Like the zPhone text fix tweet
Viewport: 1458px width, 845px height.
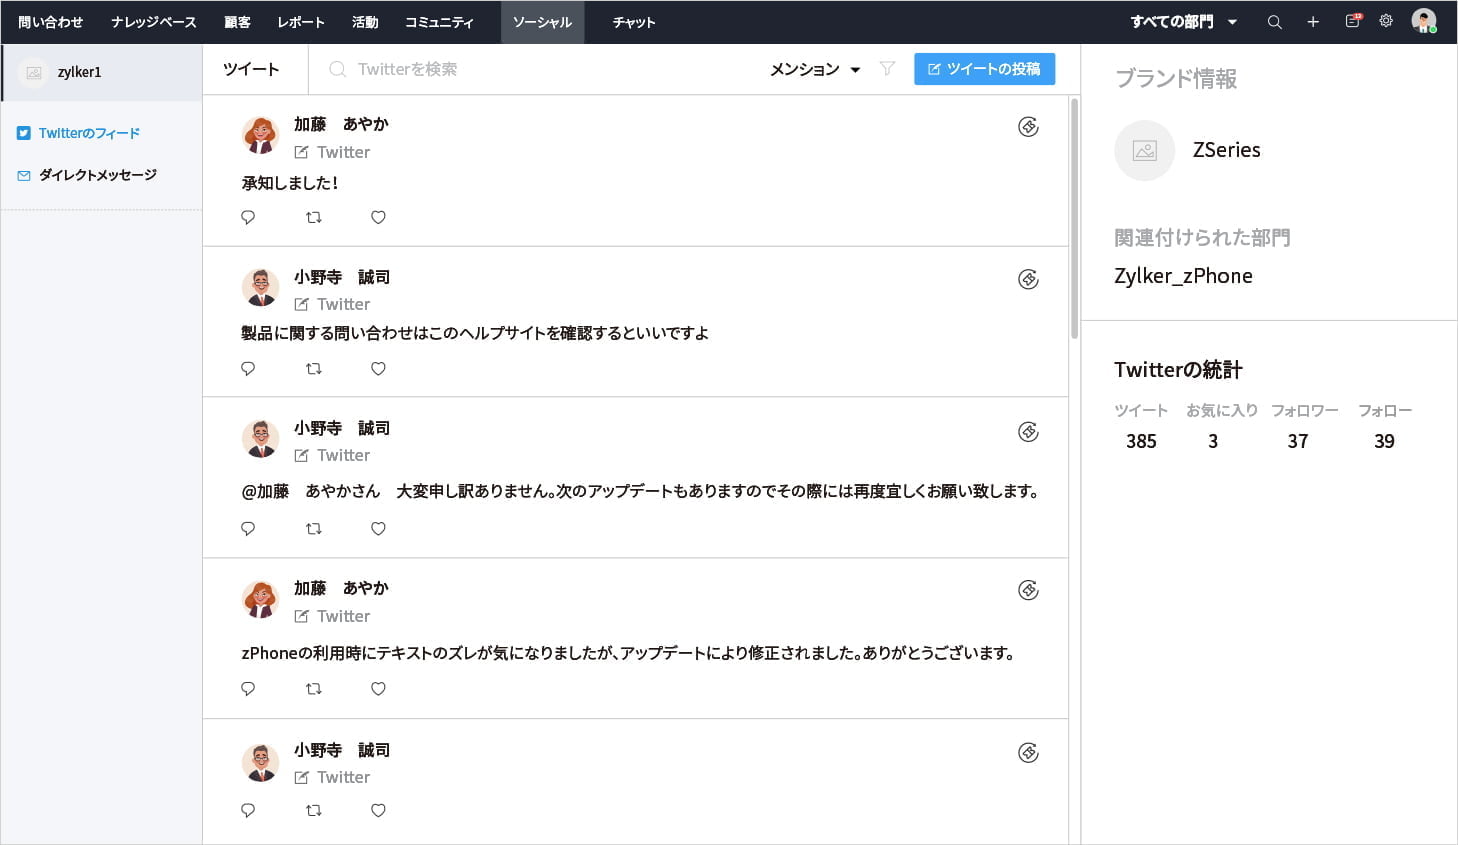click(378, 689)
